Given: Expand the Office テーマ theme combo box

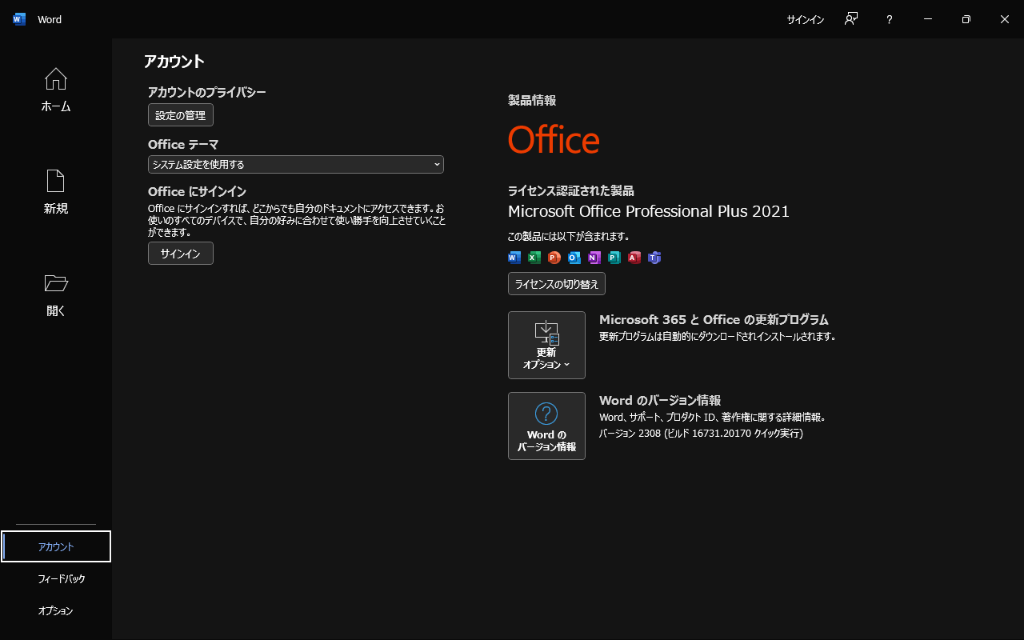Looking at the screenshot, I should [296, 165].
